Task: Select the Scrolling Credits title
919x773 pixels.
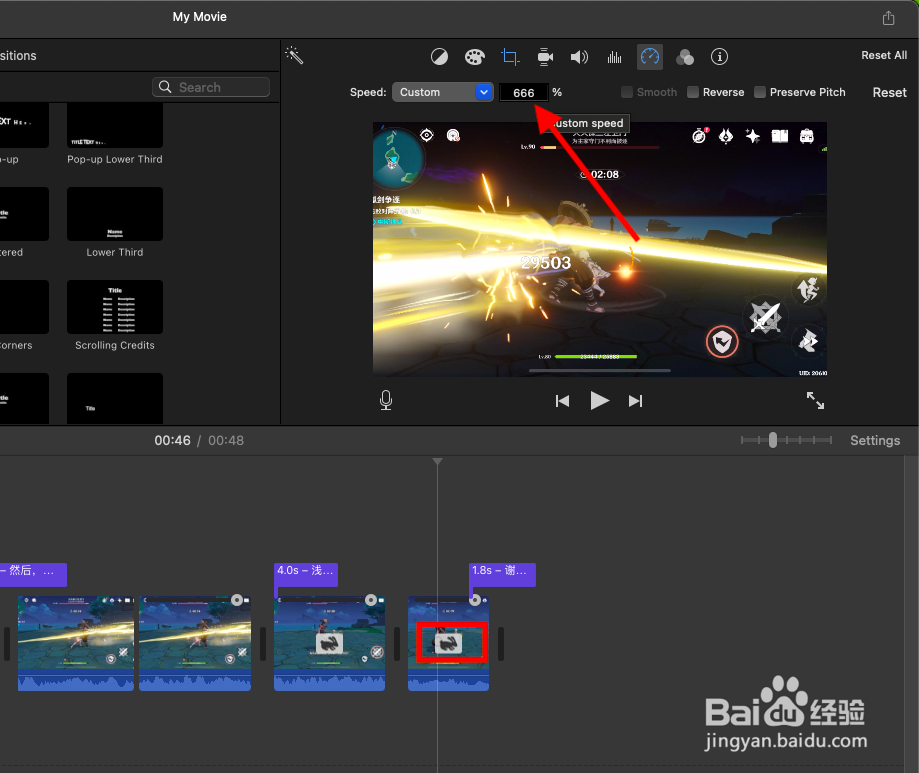Action: tap(115, 307)
